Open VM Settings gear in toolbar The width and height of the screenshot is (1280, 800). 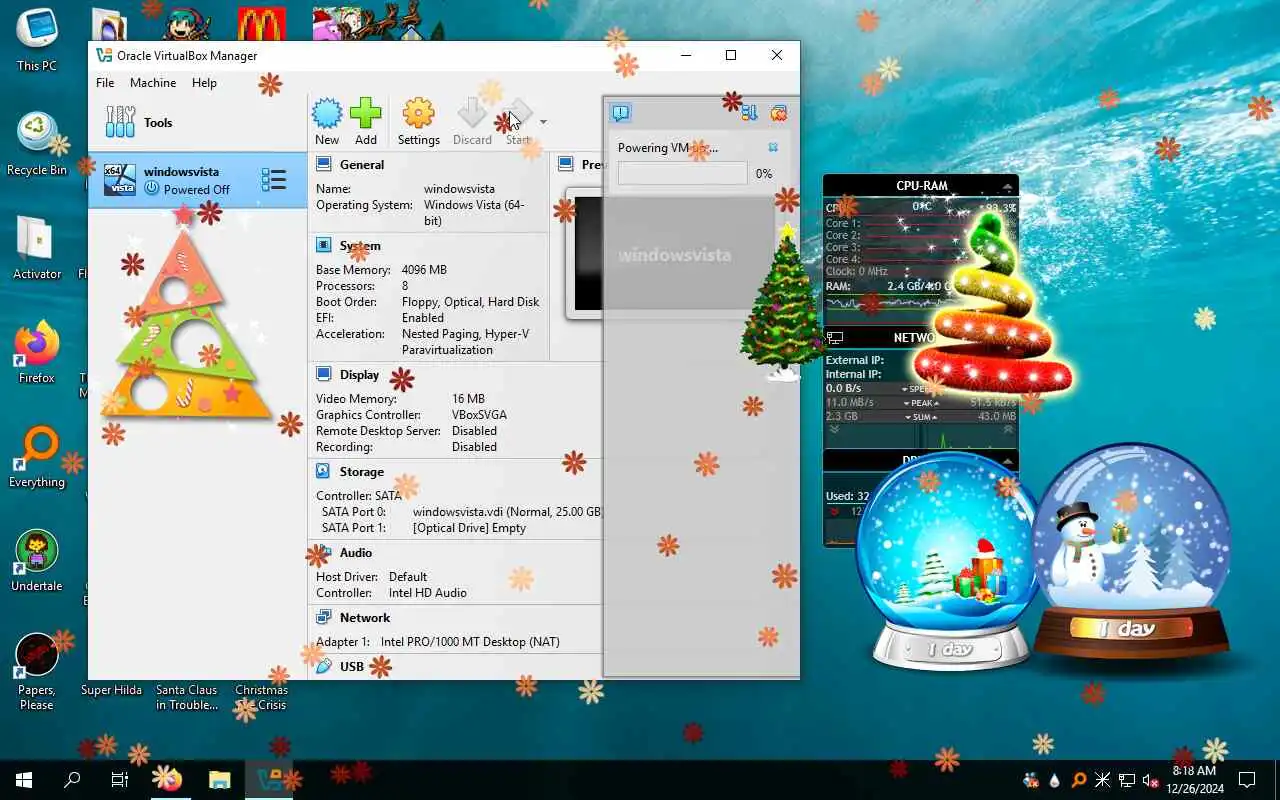point(418,113)
